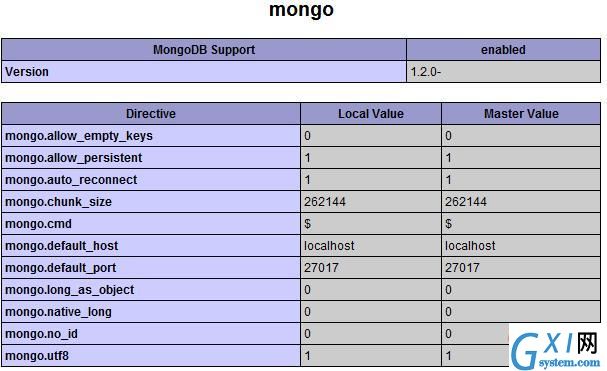
Task: Click the mongo.native_long directive name
Action: coord(58,312)
